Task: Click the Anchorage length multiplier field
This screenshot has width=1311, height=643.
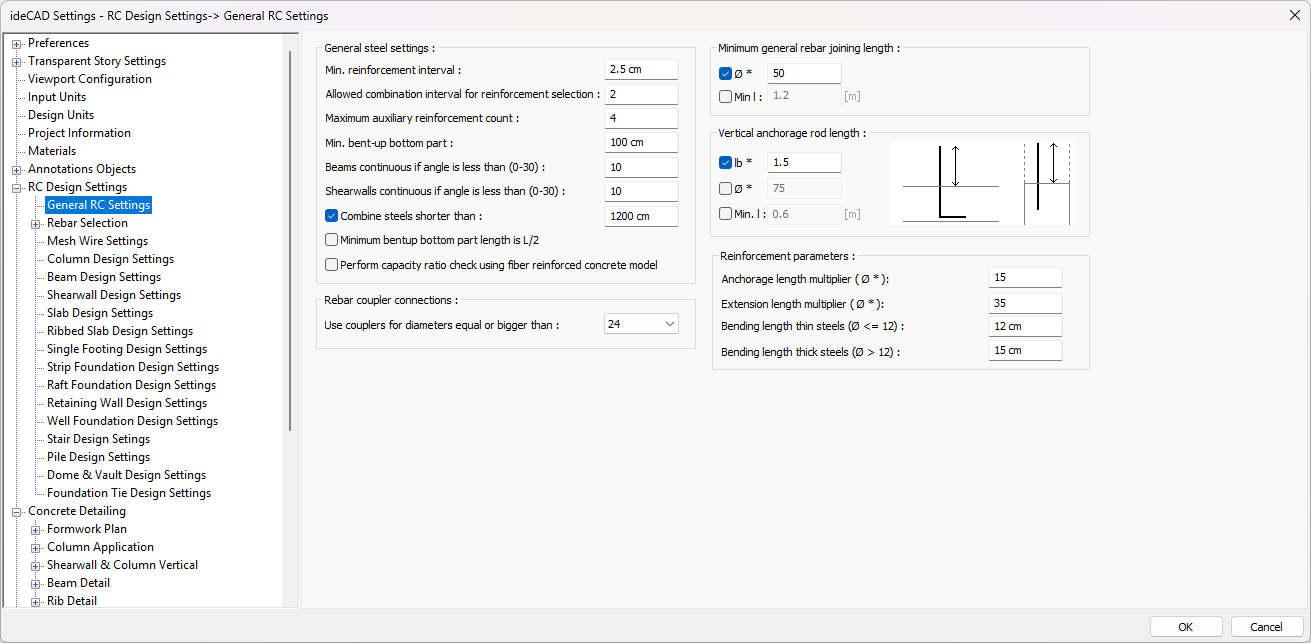Action: click(x=1024, y=277)
